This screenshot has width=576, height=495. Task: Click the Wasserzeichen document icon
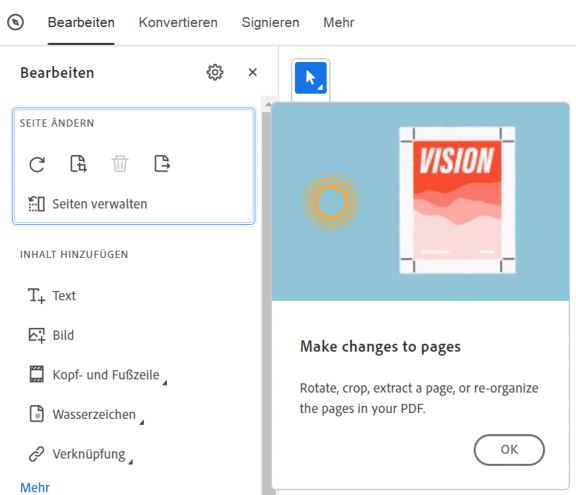36,414
